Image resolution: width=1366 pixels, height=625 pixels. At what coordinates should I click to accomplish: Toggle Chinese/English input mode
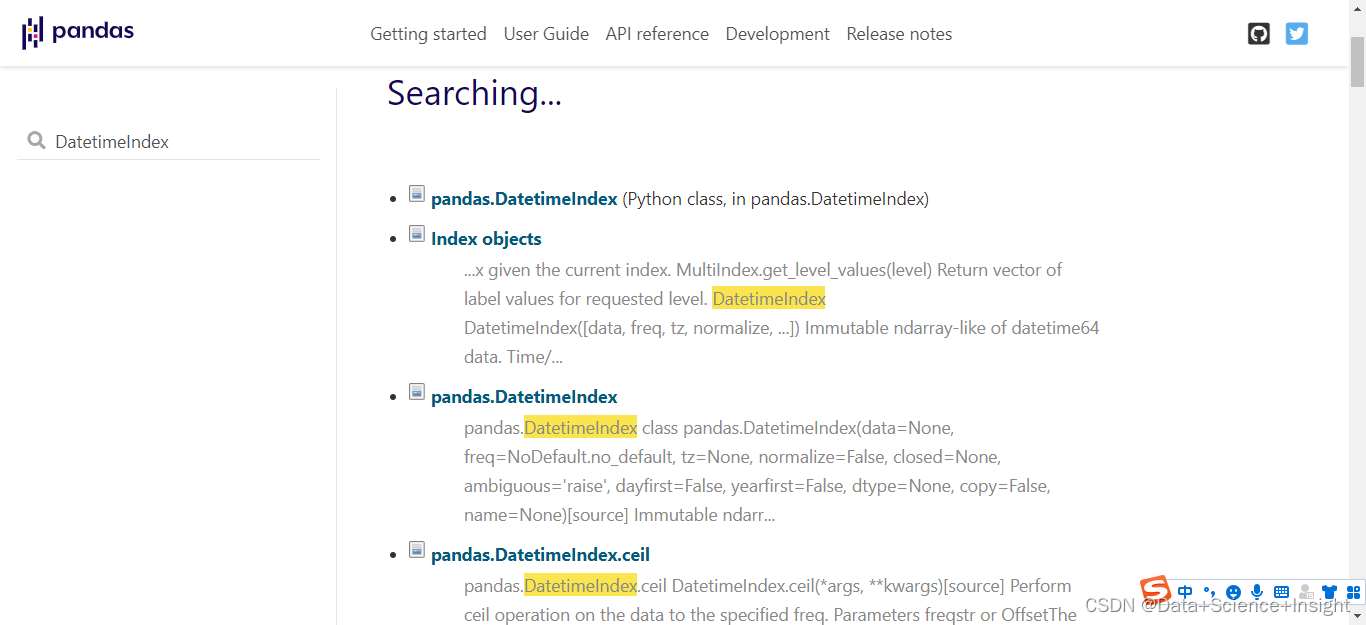click(1184, 592)
